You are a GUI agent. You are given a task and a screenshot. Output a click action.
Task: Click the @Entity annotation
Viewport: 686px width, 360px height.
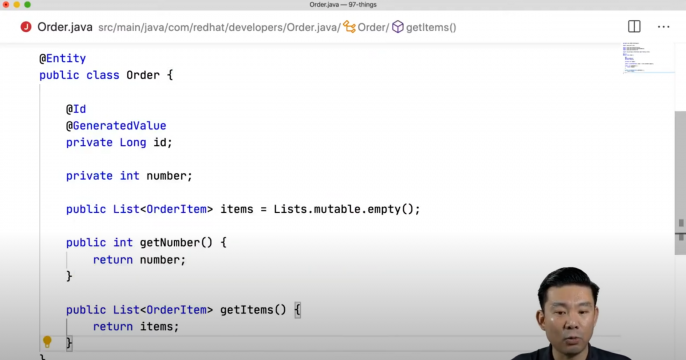tap(63, 58)
